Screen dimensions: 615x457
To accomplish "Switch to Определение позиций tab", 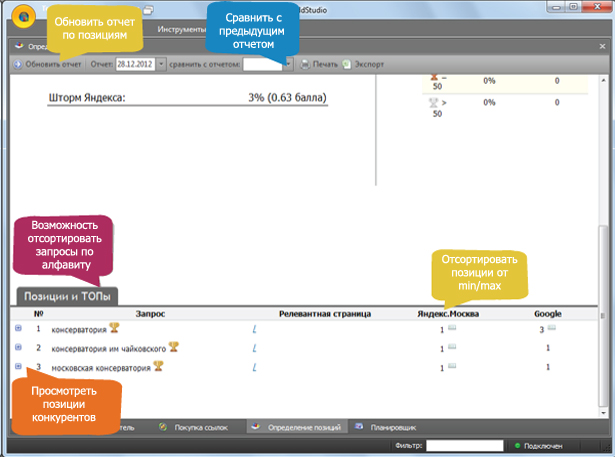I will click(297, 427).
